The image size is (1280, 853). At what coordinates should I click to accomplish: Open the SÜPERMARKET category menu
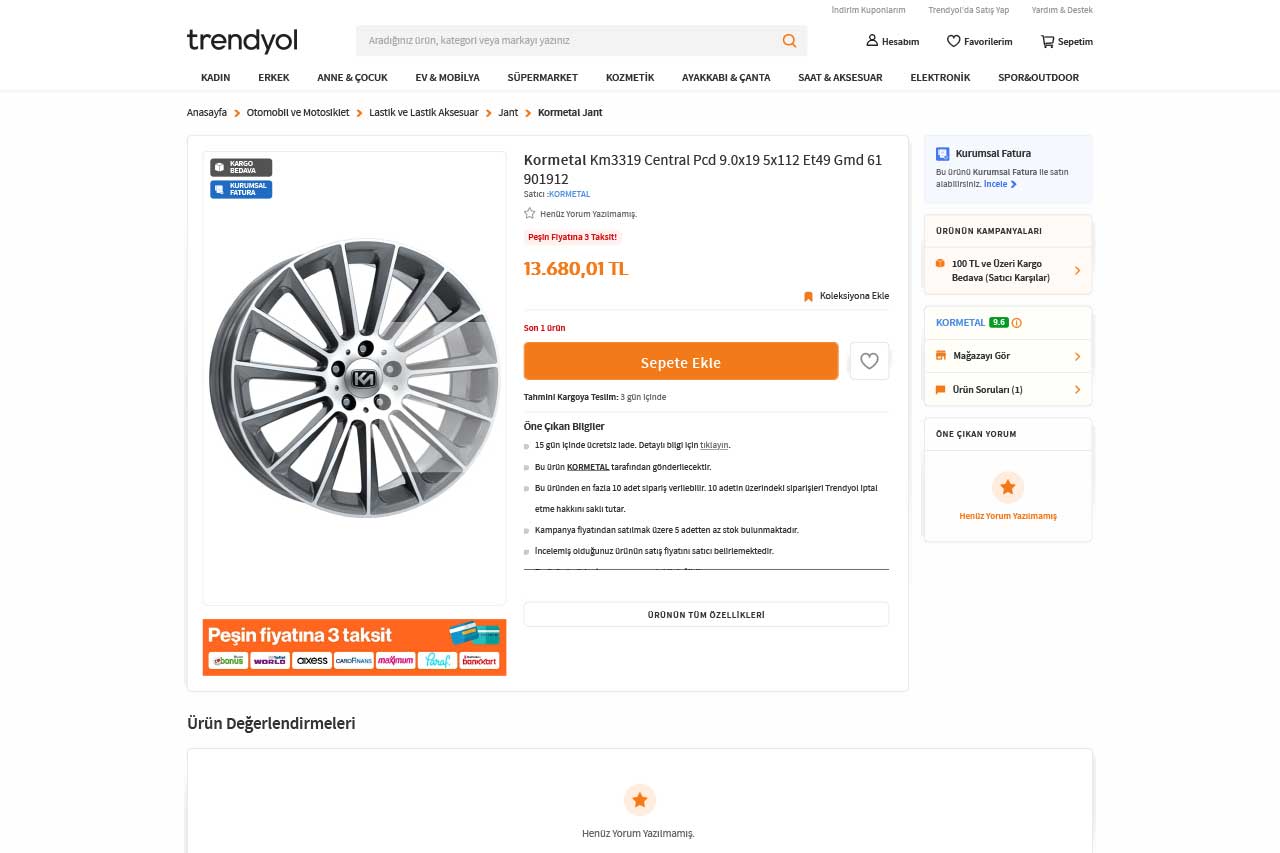point(542,77)
